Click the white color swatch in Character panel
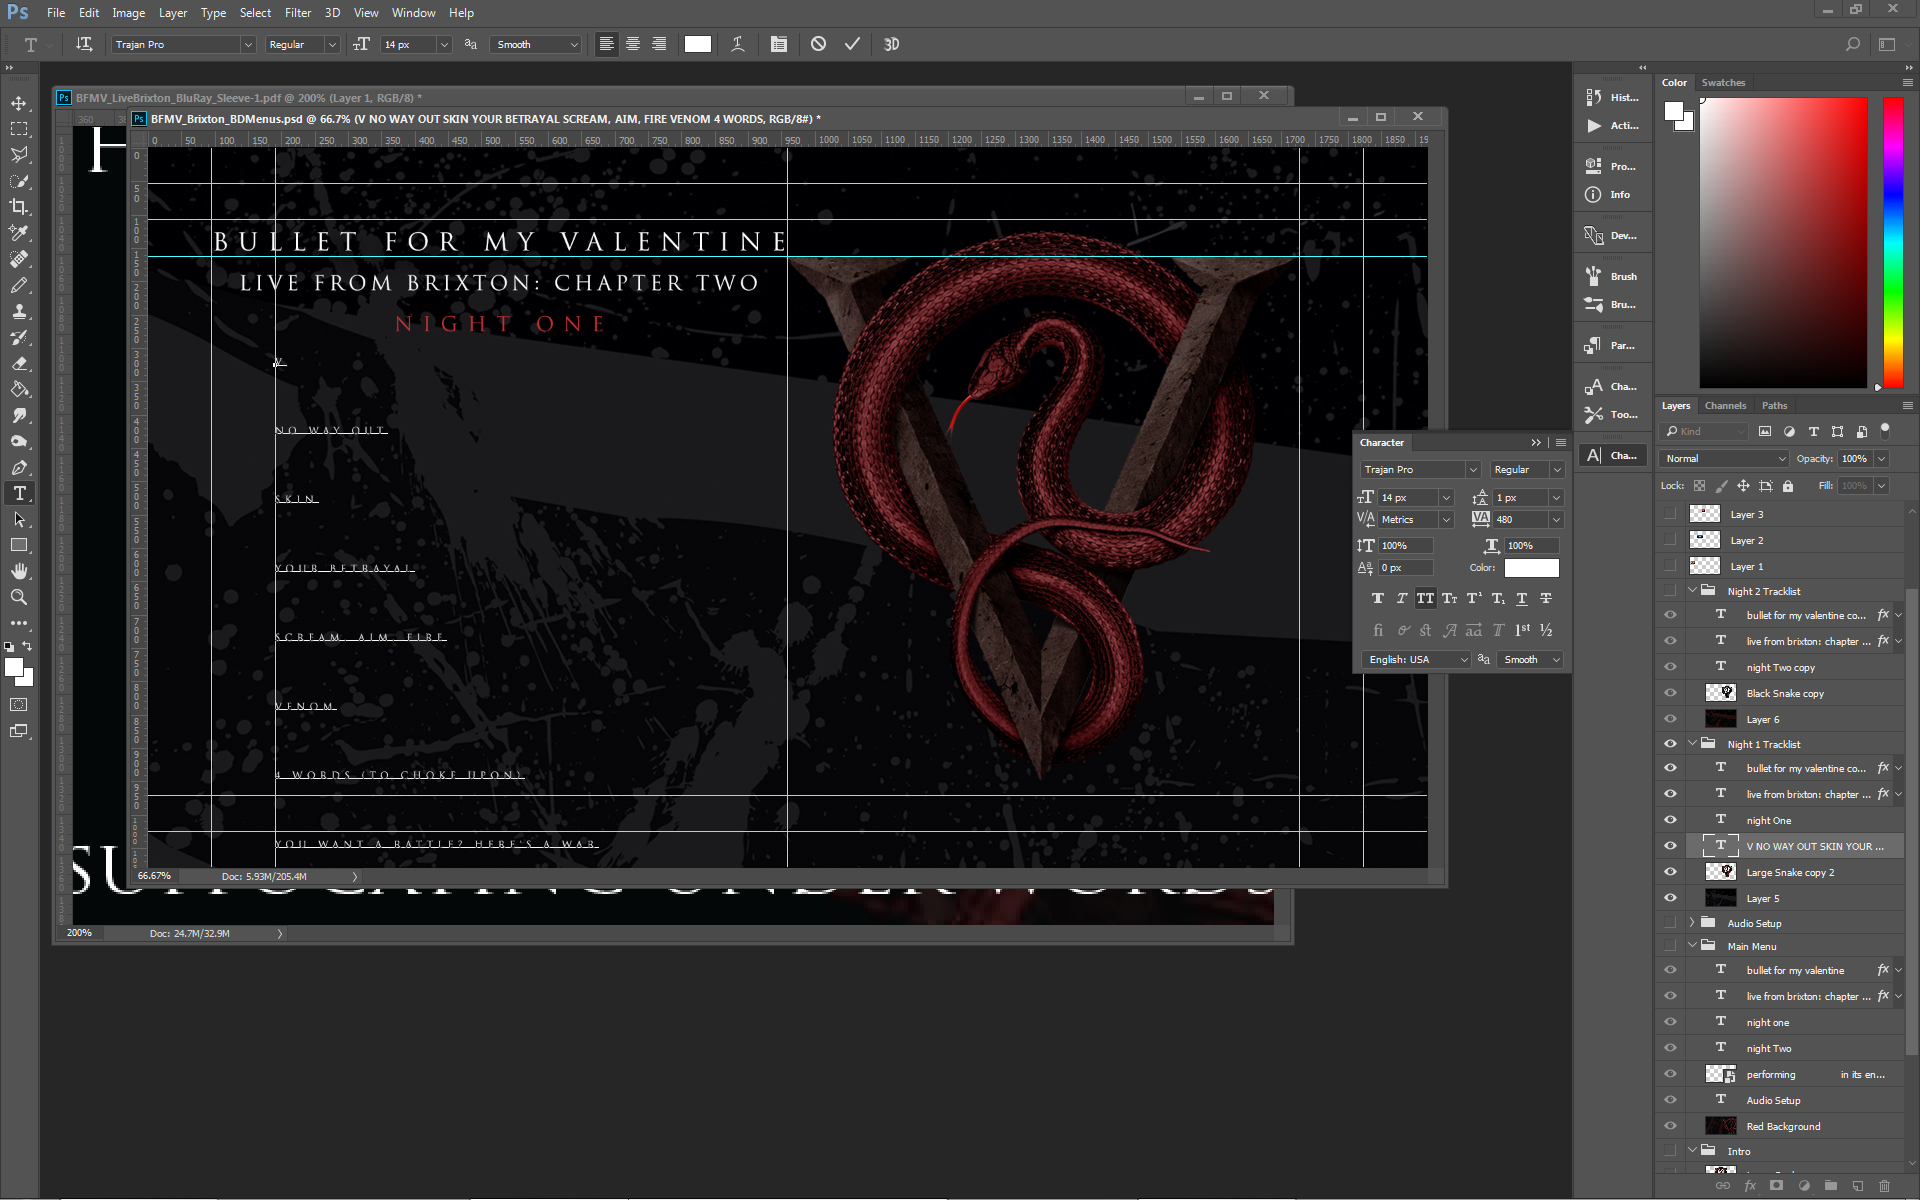The image size is (1920, 1200). (1532, 568)
